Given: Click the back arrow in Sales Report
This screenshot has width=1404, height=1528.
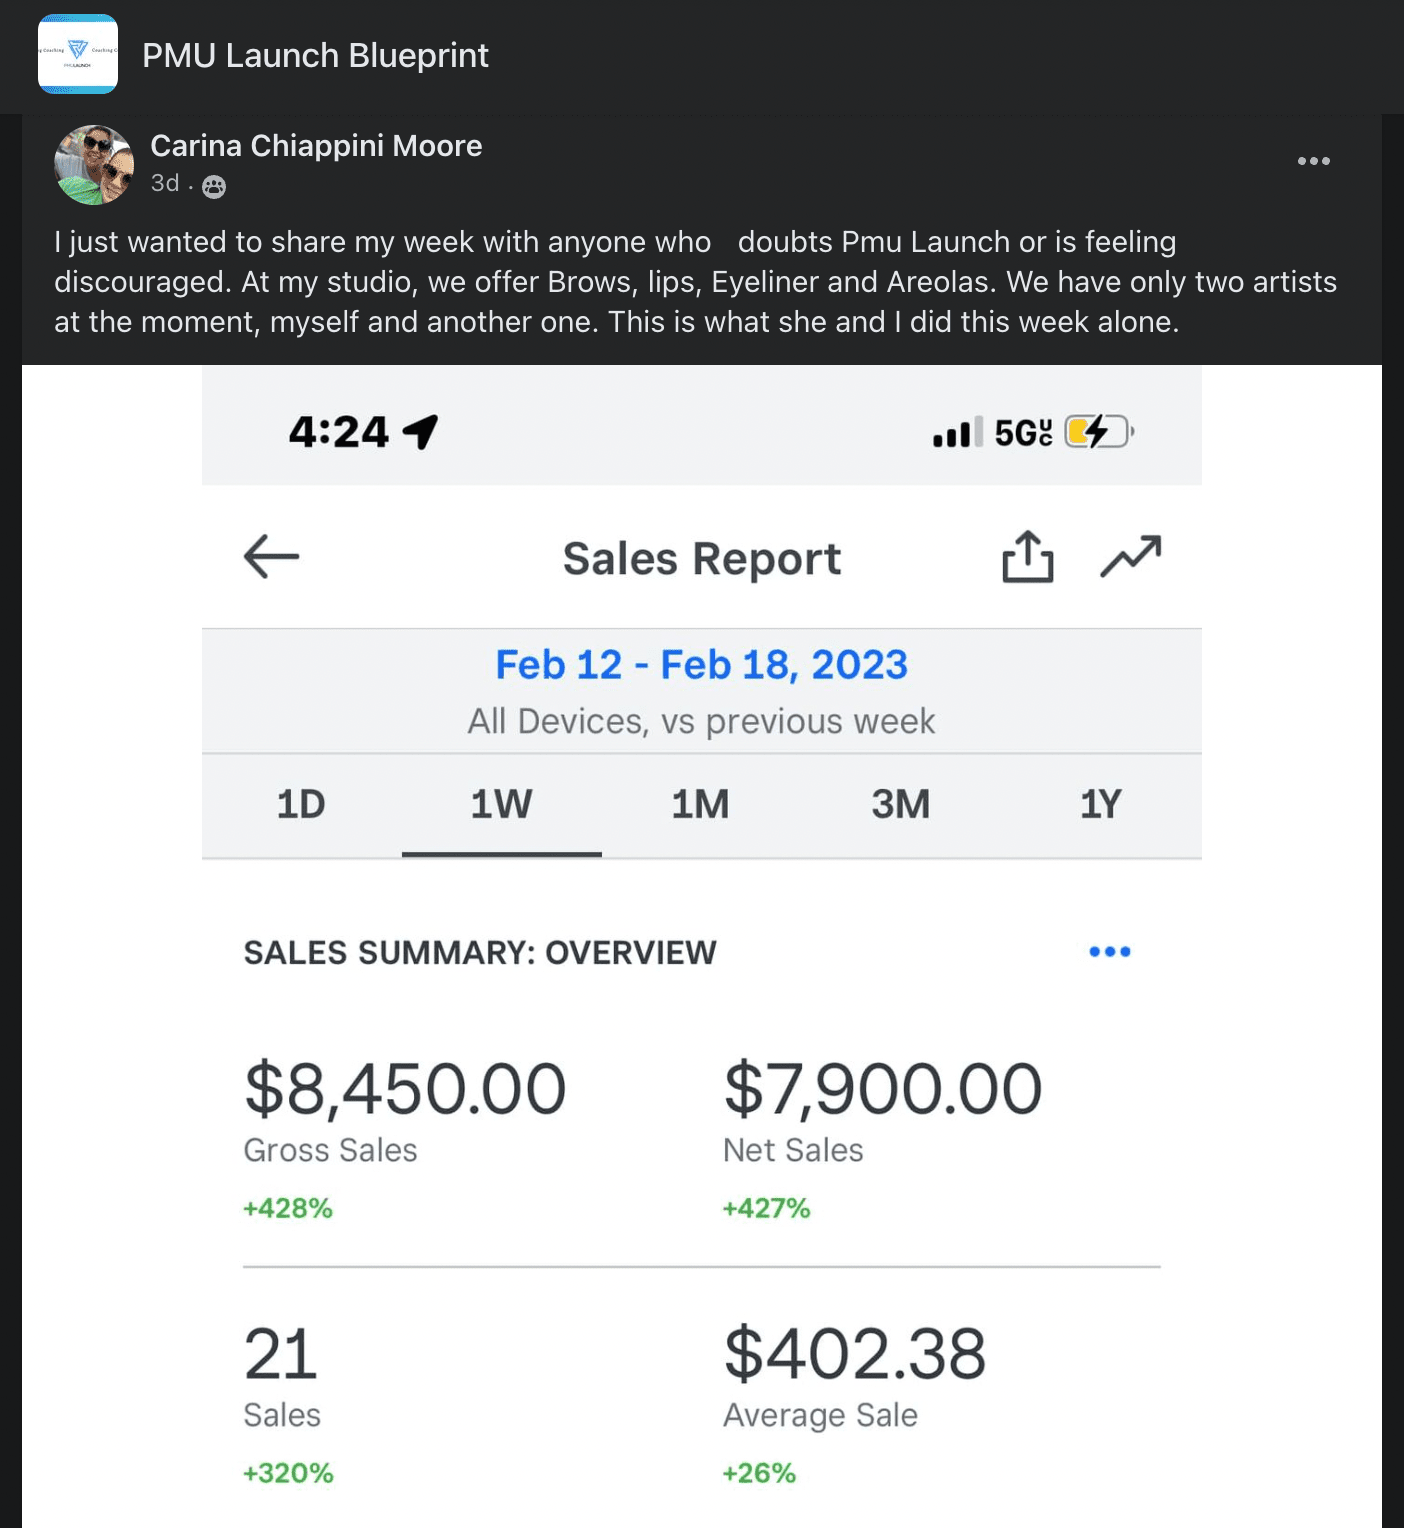Looking at the screenshot, I should coord(271,557).
